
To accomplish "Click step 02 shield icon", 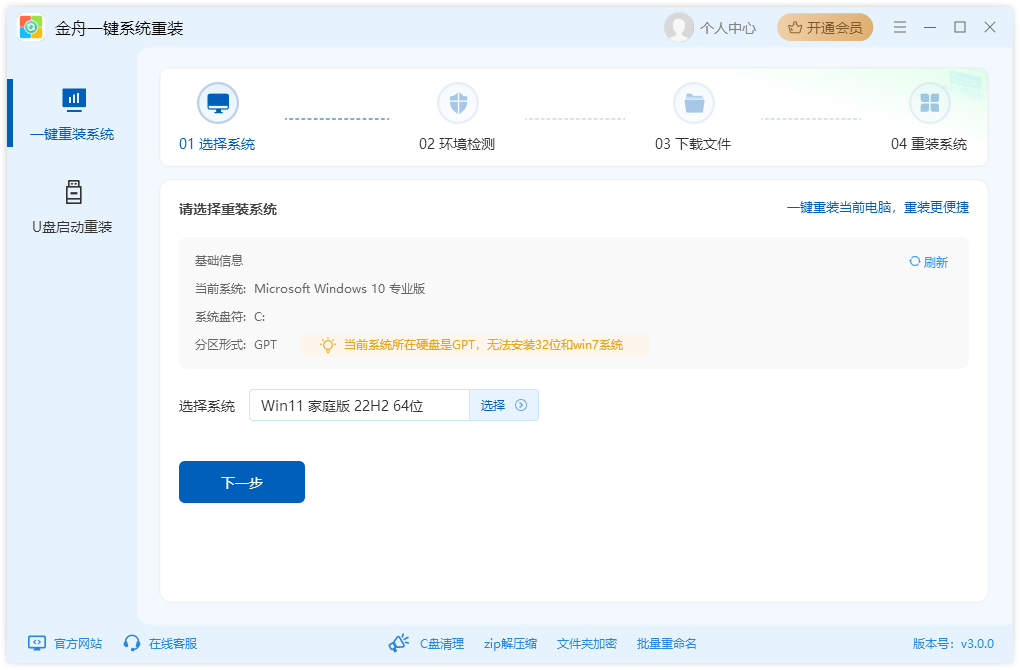I will click(x=458, y=103).
